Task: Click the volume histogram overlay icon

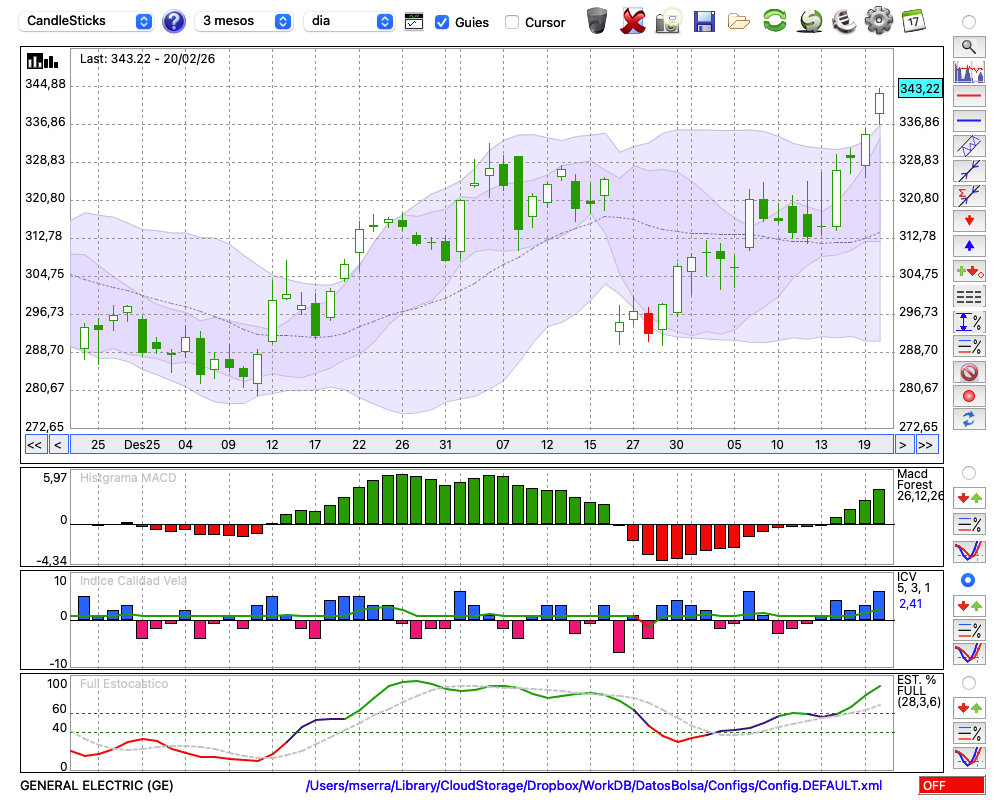Action: click(969, 71)
